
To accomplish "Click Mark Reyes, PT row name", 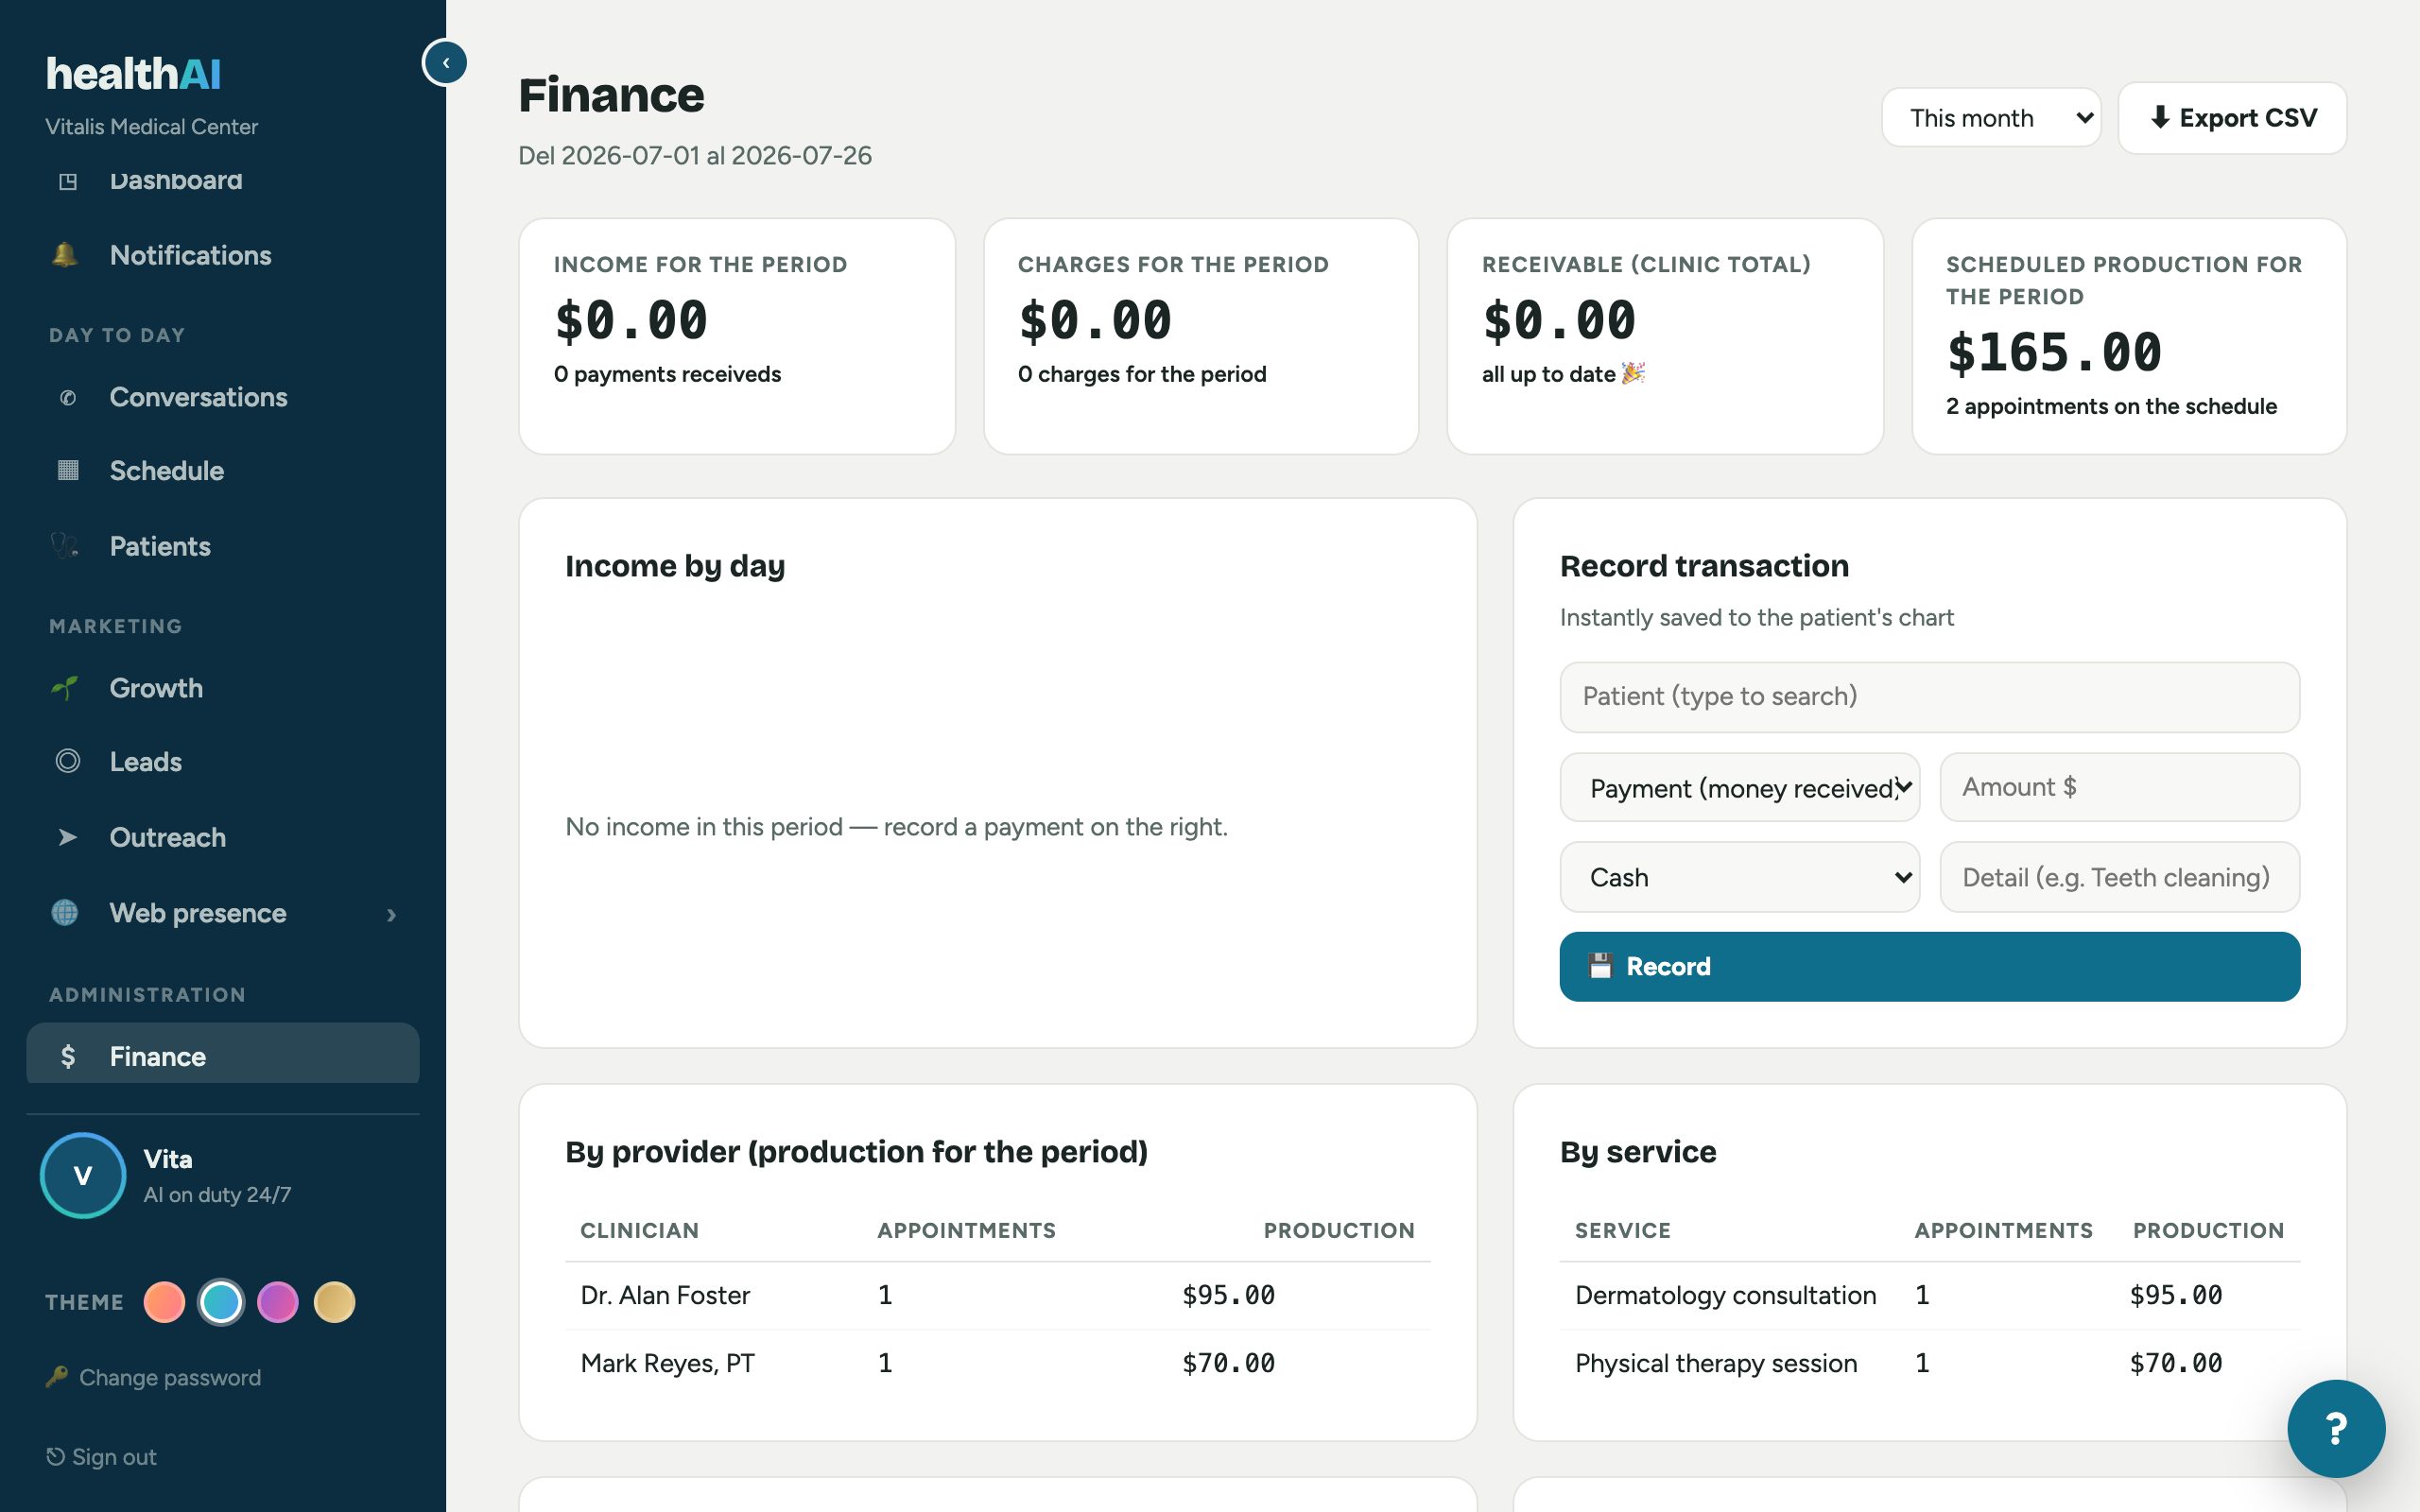I will click(x=668, y=1363).
